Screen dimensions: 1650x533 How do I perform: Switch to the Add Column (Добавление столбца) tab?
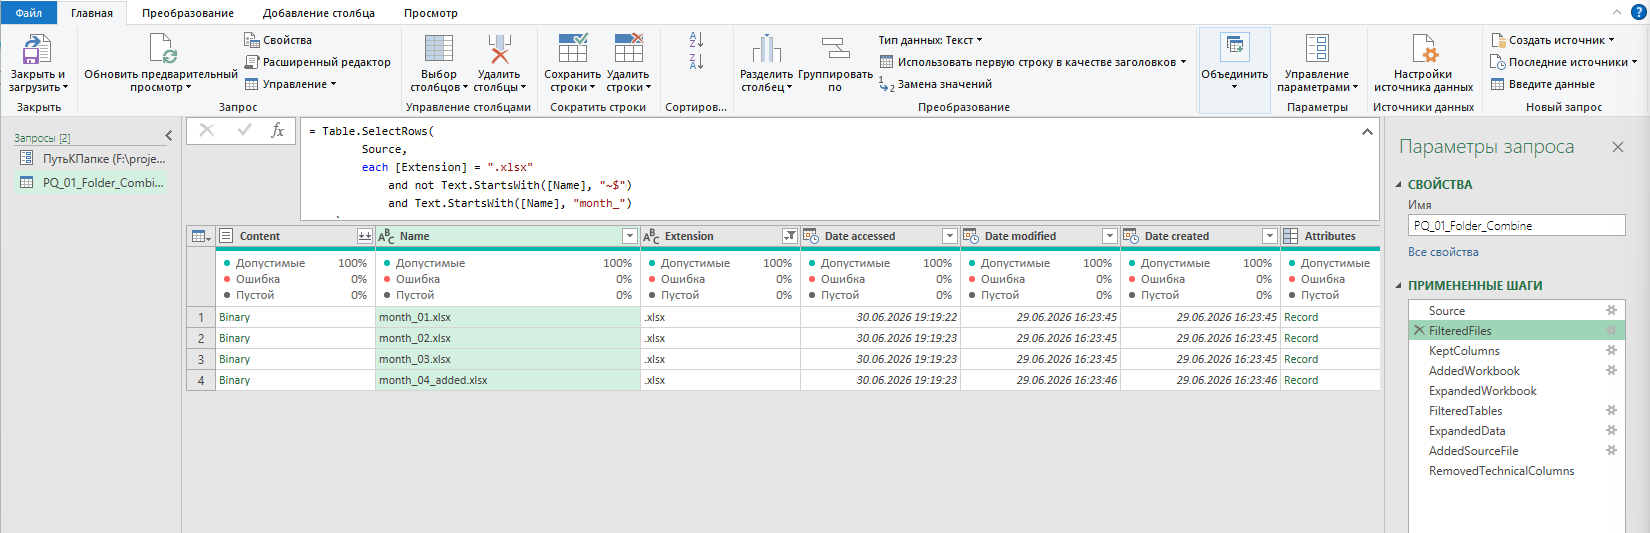(x=319, y=13)
